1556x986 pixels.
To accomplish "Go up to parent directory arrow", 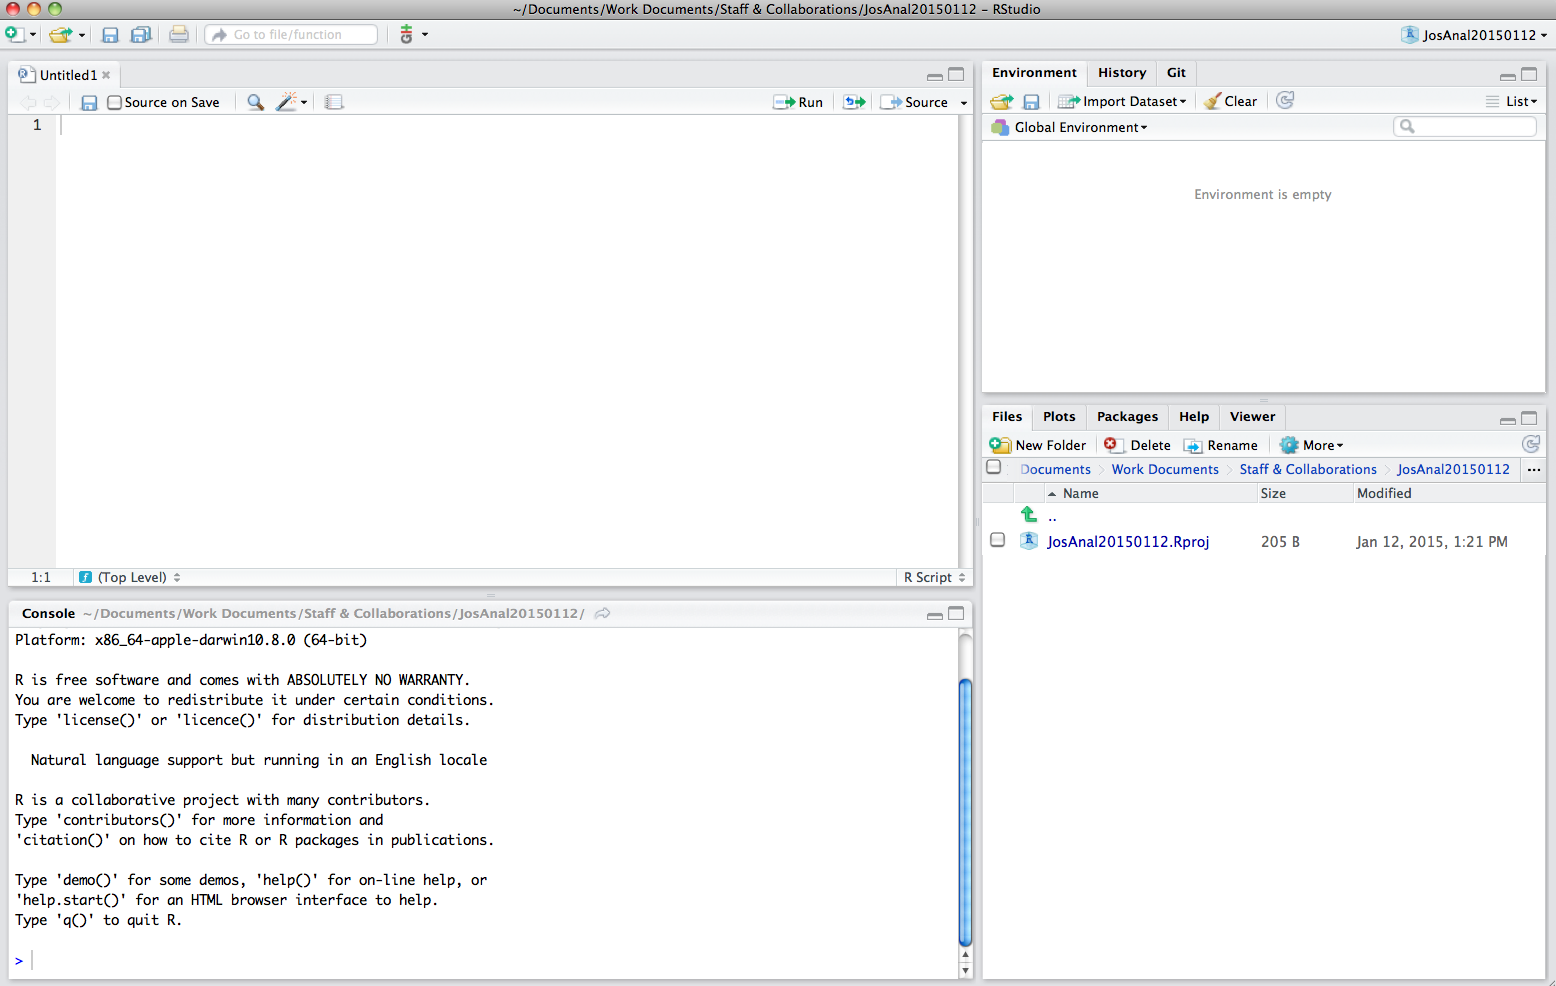I will click(x=1029, y=515).
